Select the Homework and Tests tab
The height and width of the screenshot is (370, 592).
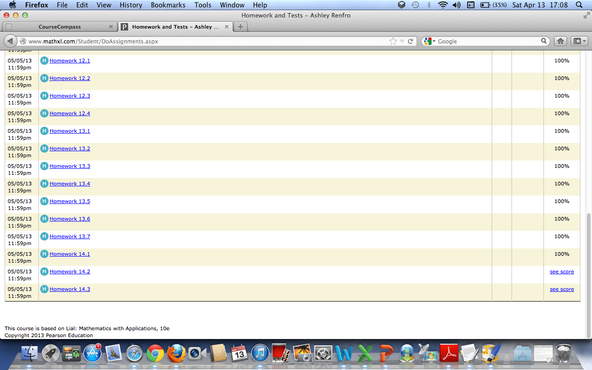tap(174, 27)
